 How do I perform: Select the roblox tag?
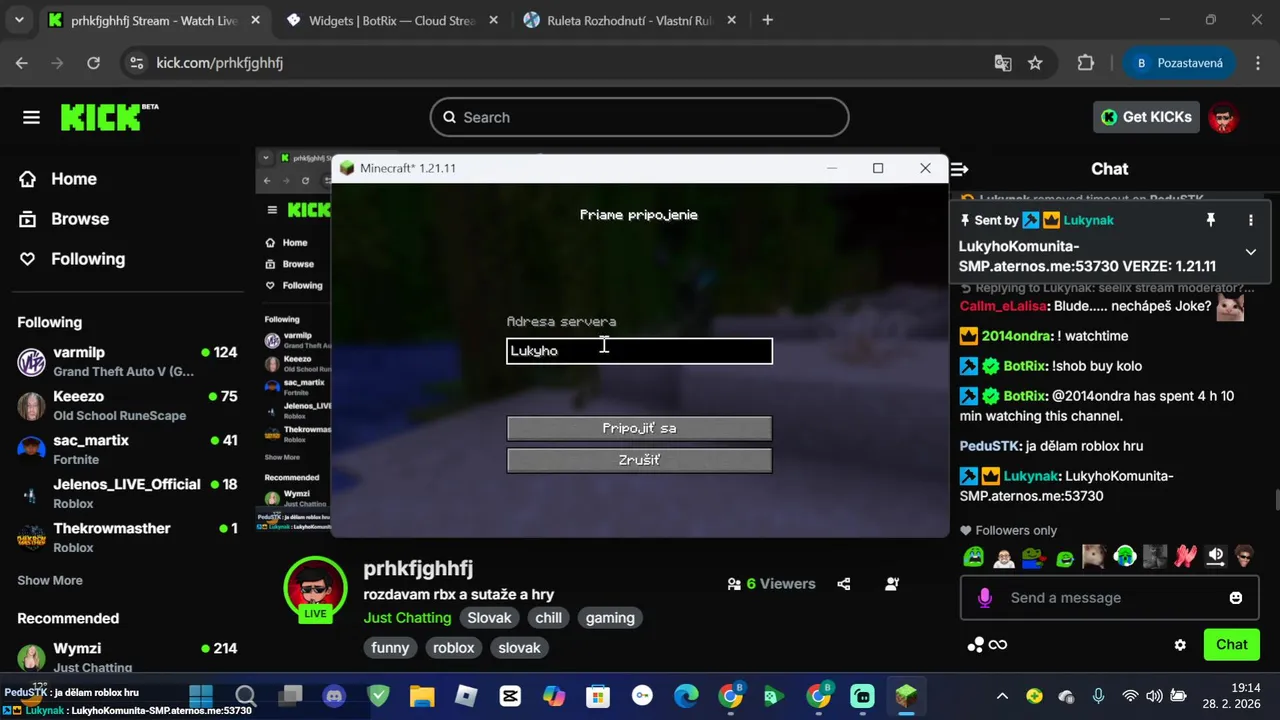click(x=453, y=648)
